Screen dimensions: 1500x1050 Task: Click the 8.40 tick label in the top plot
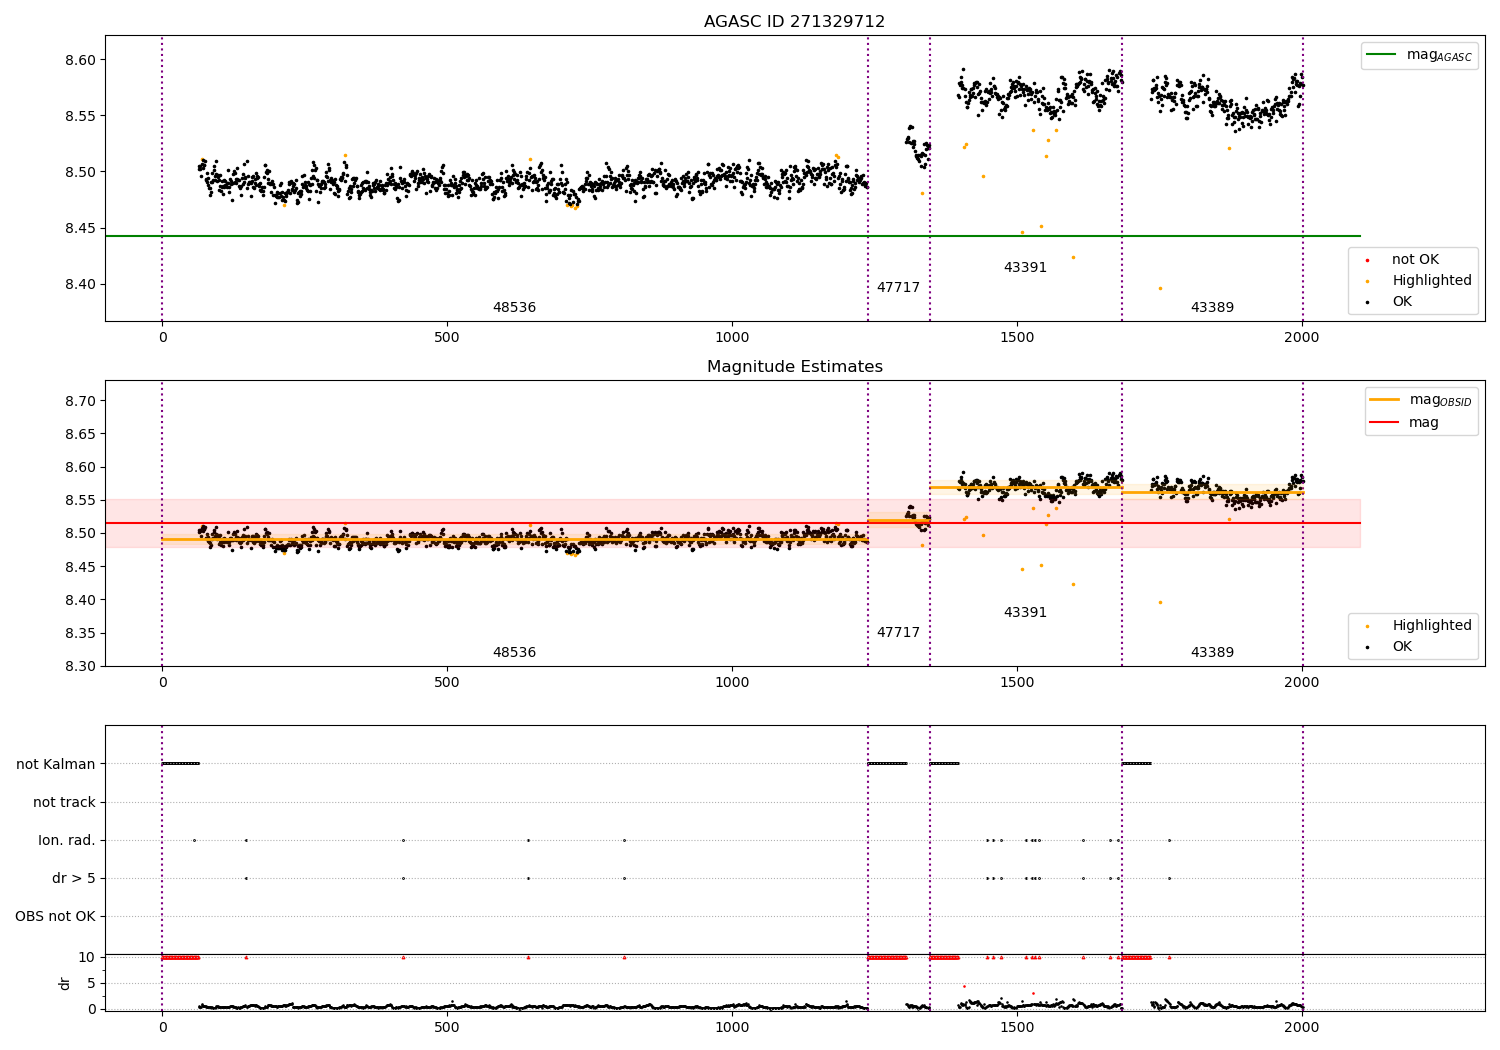pyautogui.click(x=81, y=285)
